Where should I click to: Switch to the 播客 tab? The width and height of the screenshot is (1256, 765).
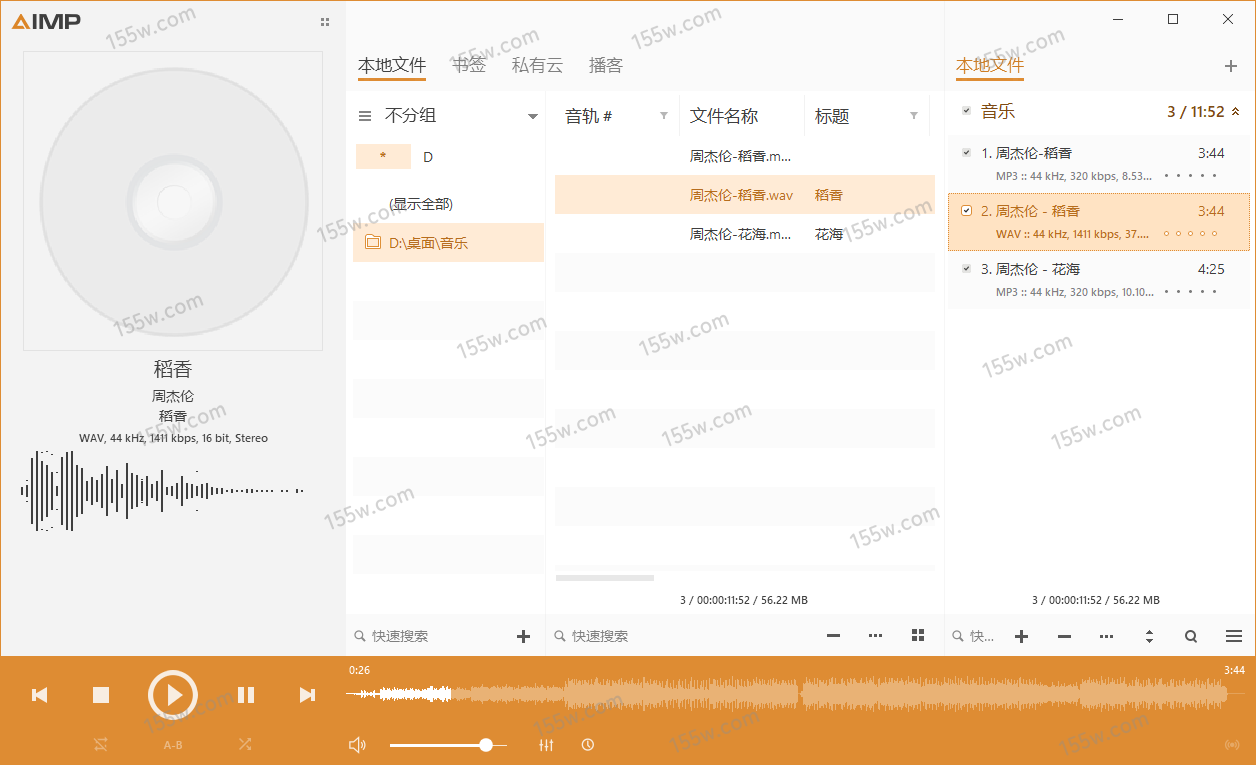pyautogui.click(x=605, y=65)
